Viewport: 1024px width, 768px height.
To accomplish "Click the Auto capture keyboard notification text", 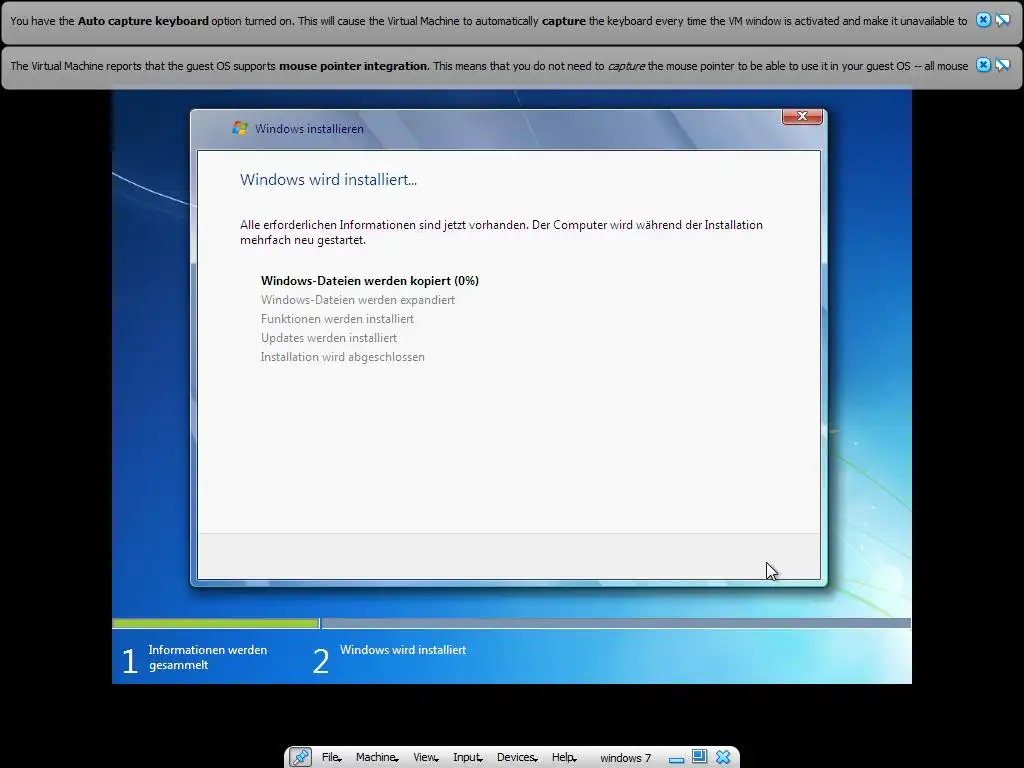I will tap(488, 21).
